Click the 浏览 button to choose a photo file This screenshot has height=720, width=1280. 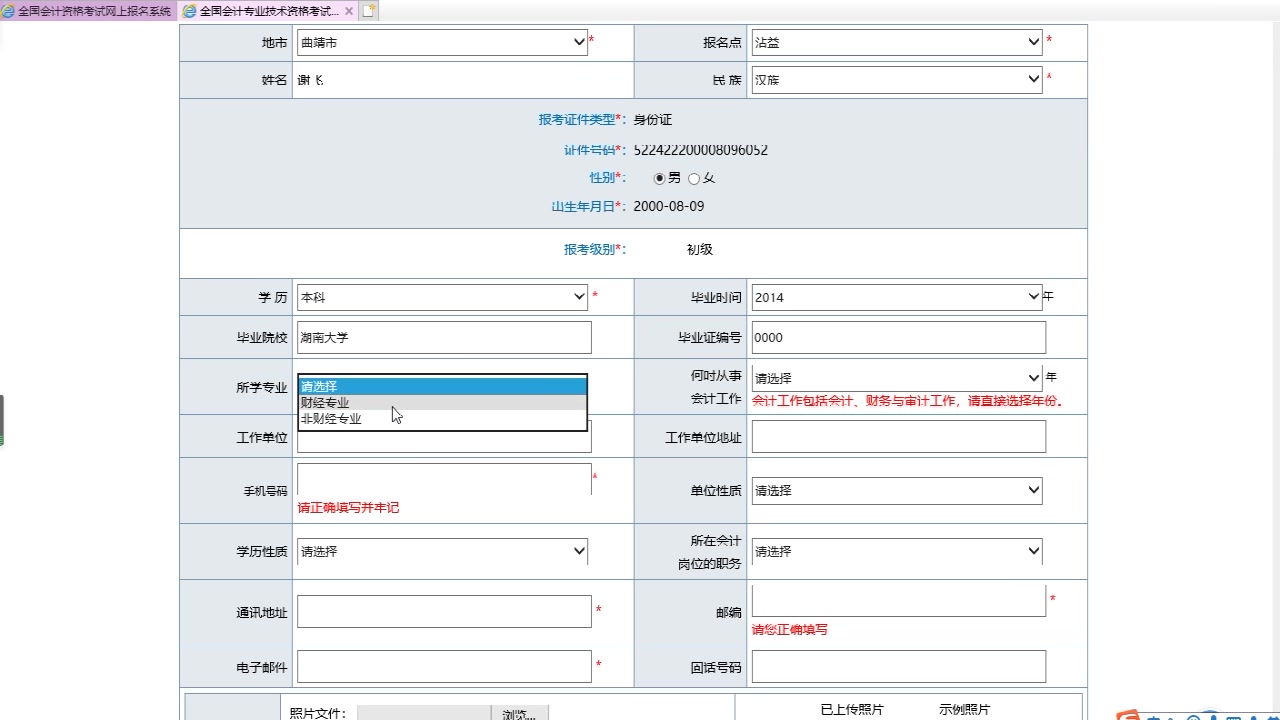pyautogui.click(x=518, y=713)
